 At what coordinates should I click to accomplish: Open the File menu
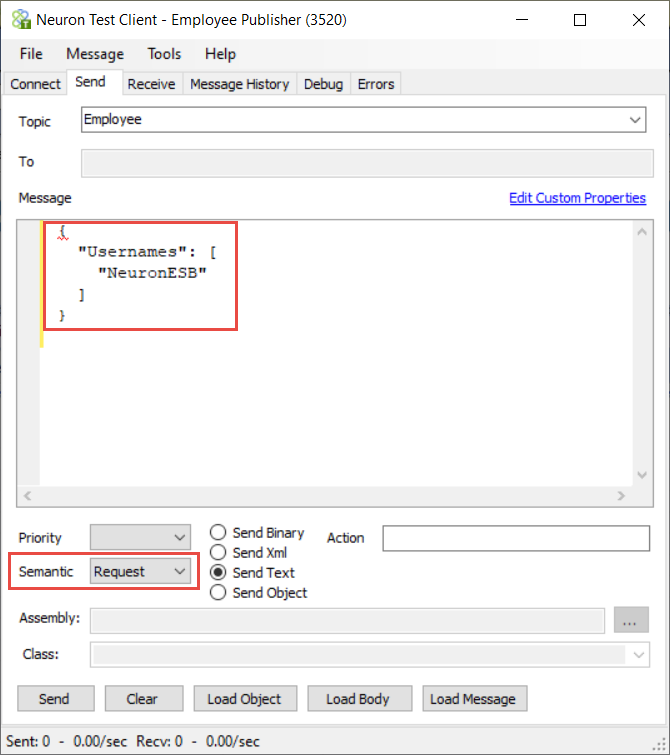pos(31,54)
